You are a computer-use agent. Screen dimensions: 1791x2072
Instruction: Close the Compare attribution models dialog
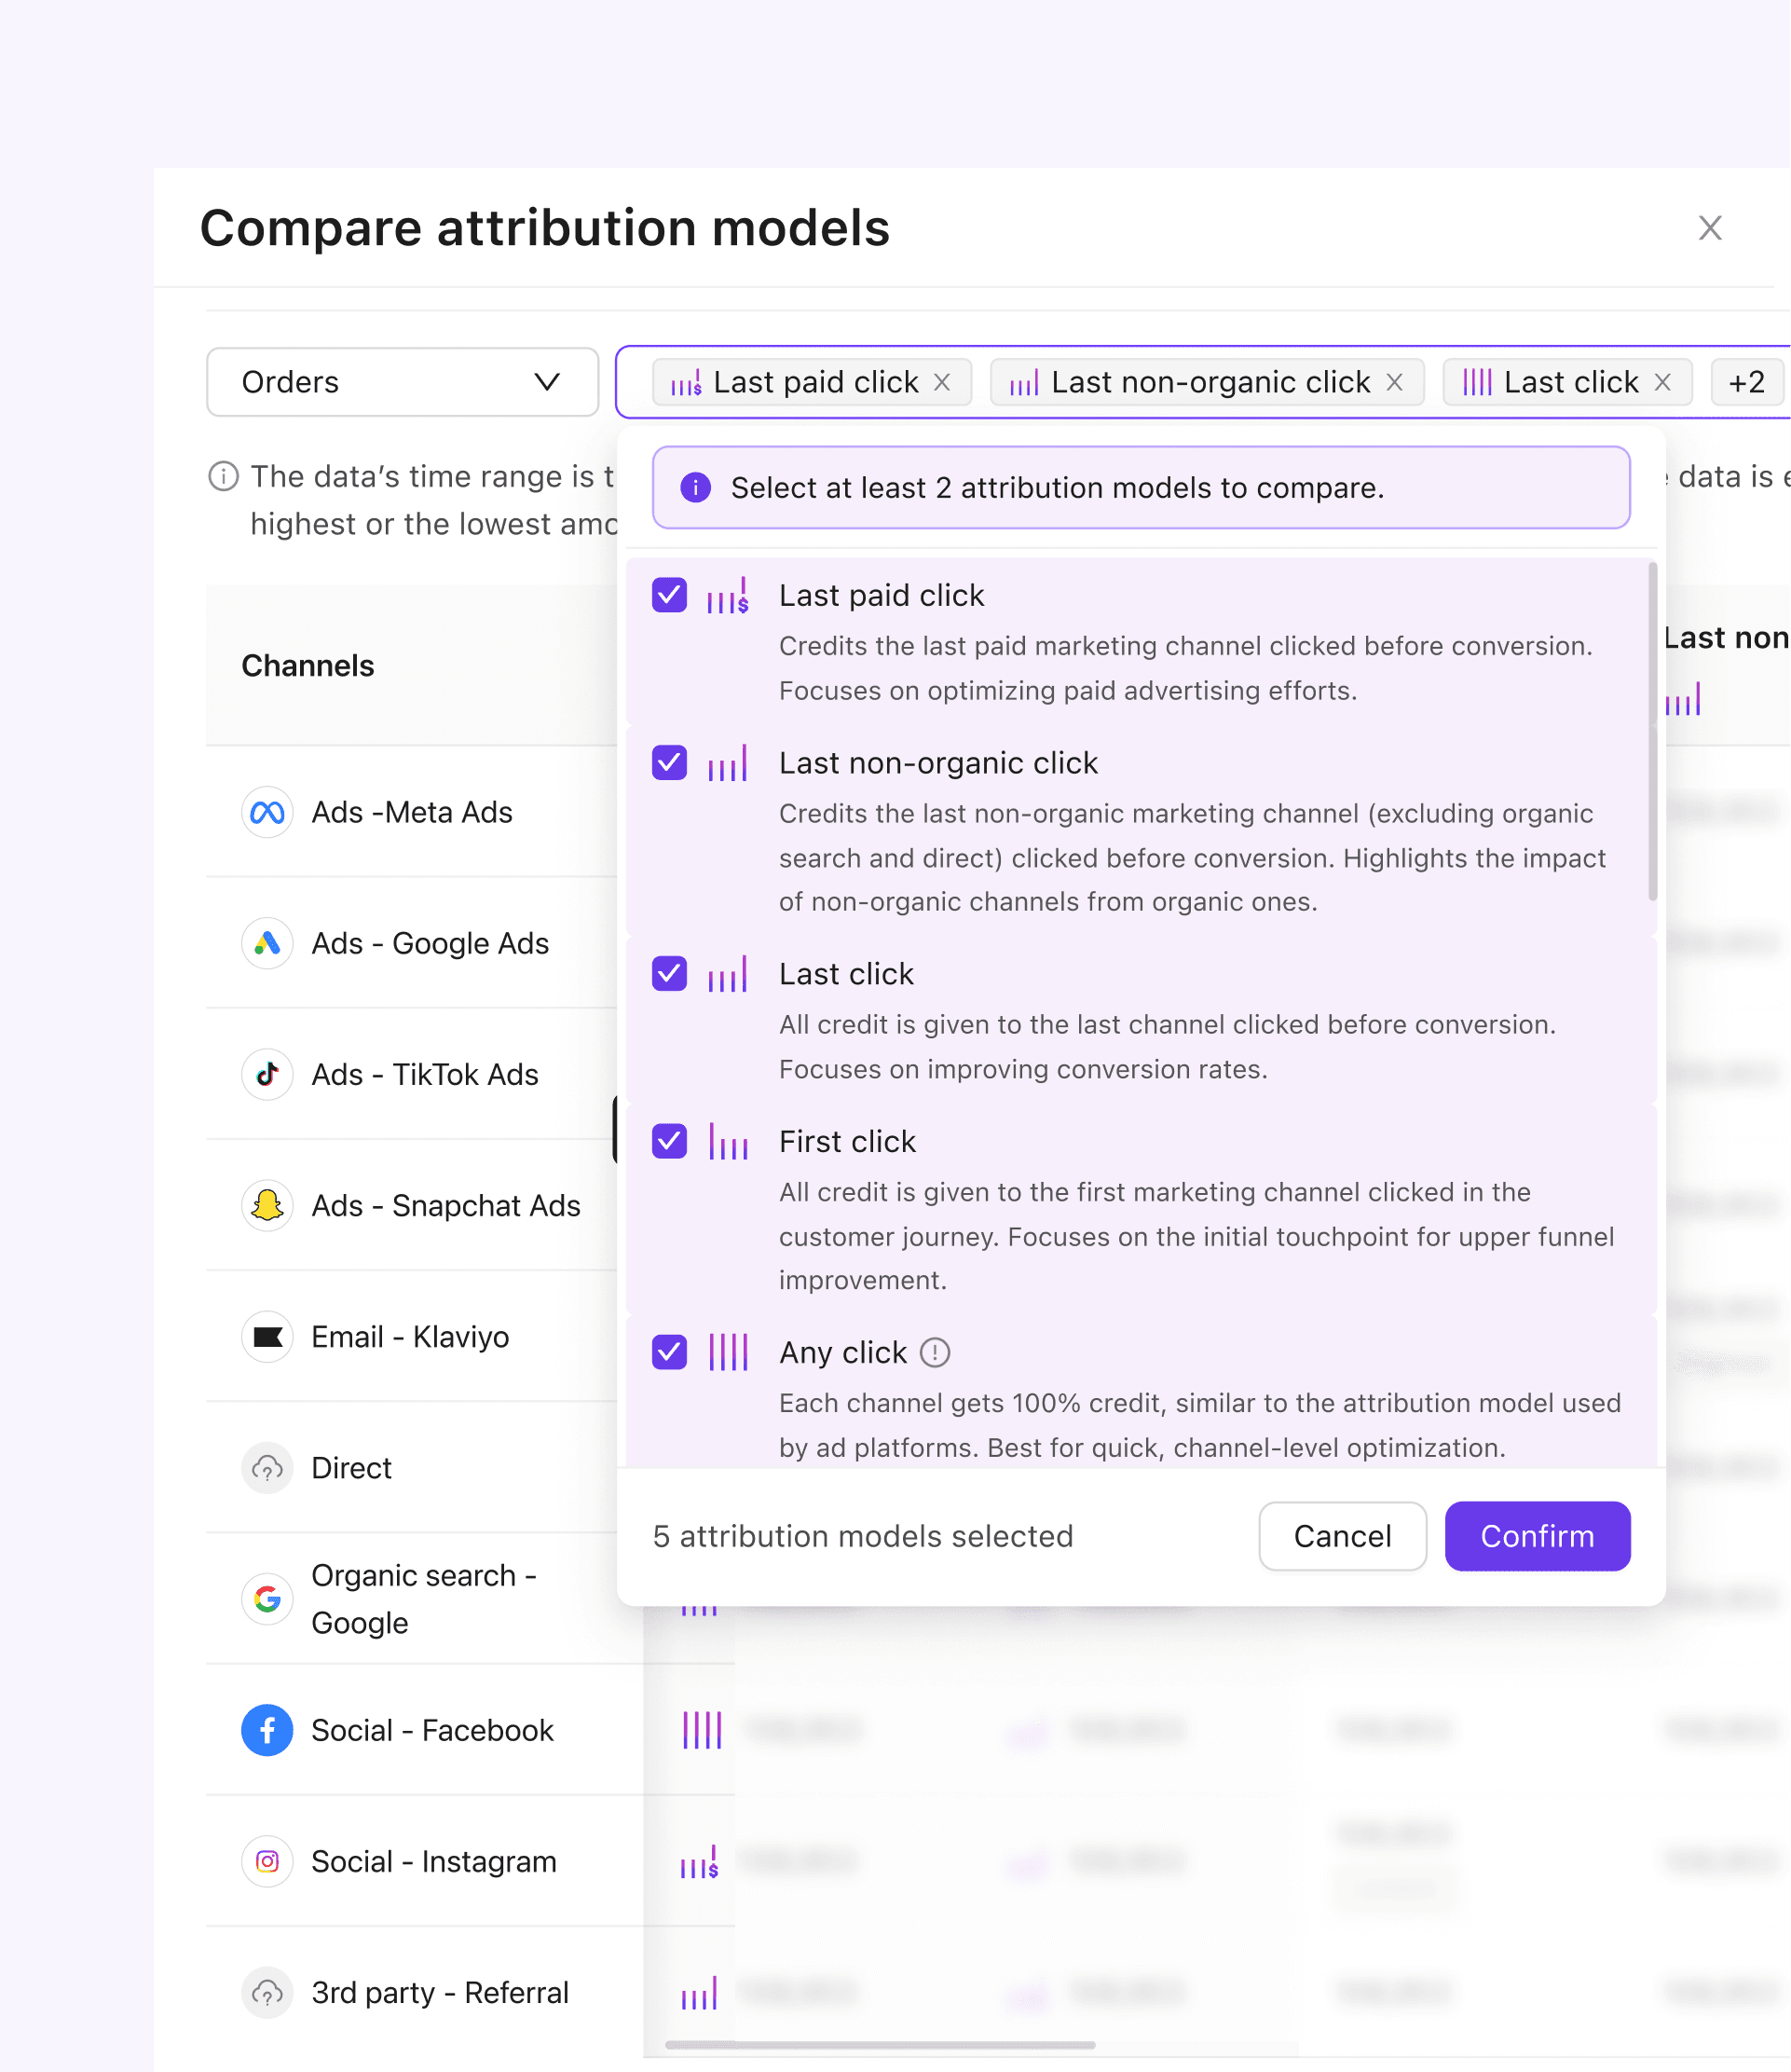click(x=1710, y=228)
